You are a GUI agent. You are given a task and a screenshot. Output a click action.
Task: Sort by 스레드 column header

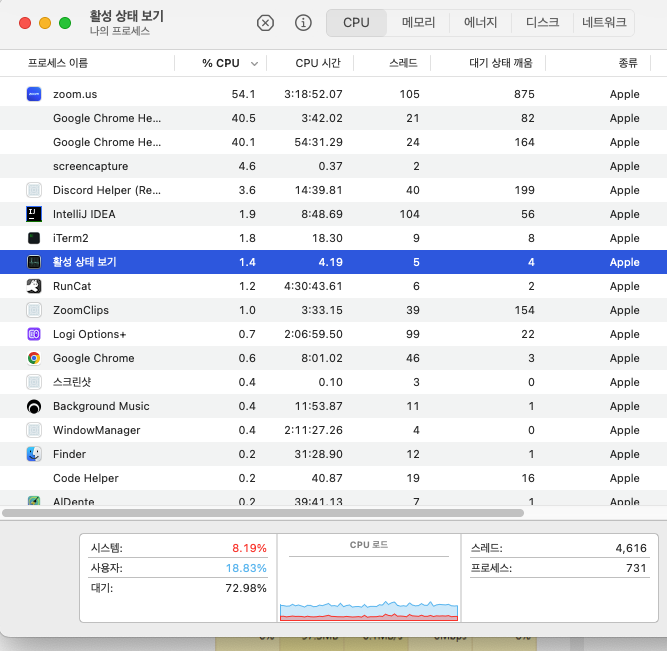click(x=403, y=63)
